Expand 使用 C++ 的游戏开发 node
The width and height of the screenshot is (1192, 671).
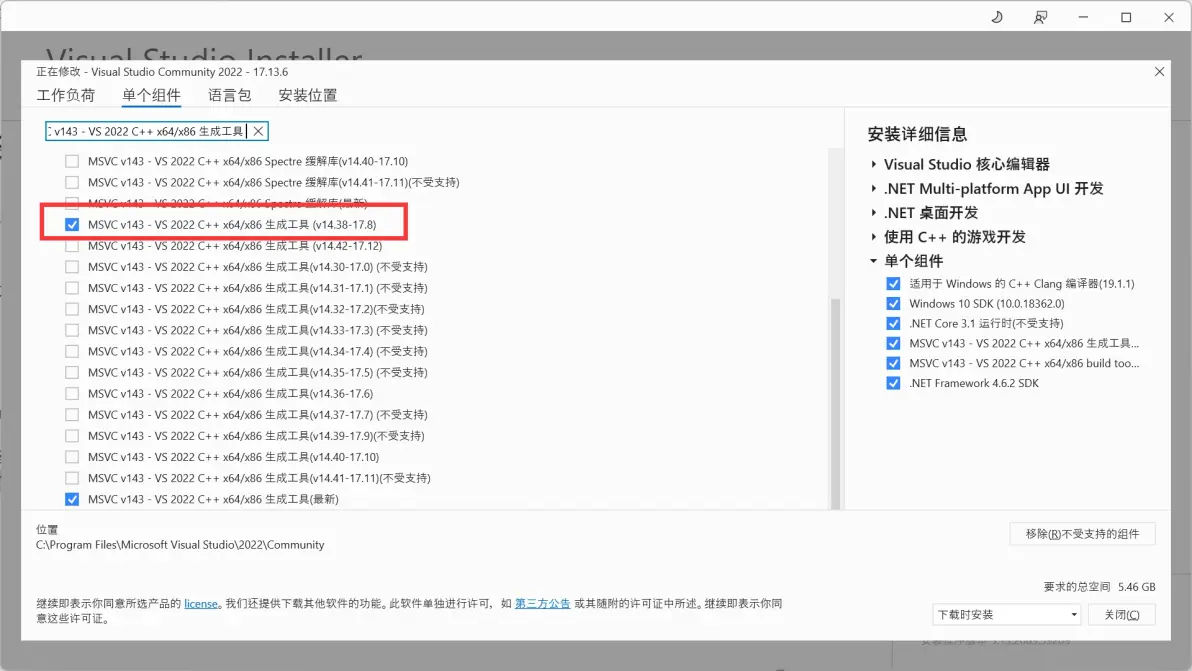click(x=873, y=237)
